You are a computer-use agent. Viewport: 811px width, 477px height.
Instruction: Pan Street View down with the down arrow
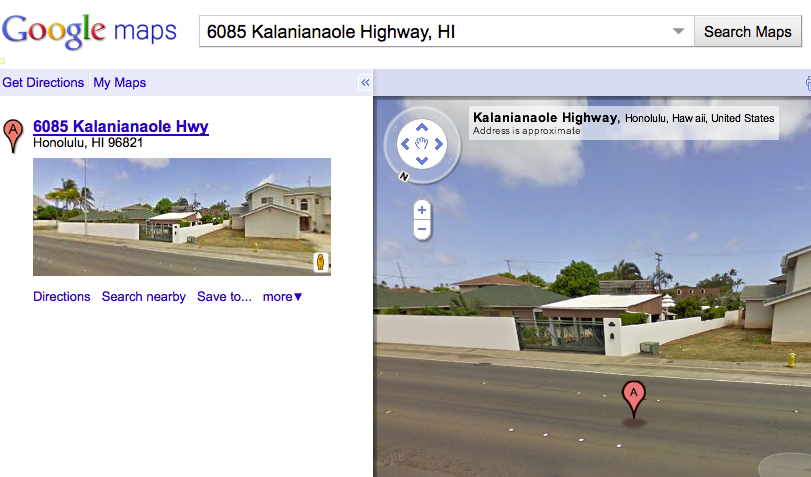[422, 160]
